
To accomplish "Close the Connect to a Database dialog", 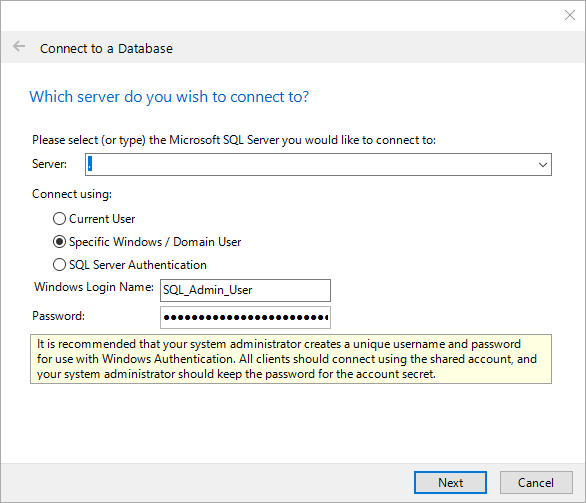I will [570, 15].
